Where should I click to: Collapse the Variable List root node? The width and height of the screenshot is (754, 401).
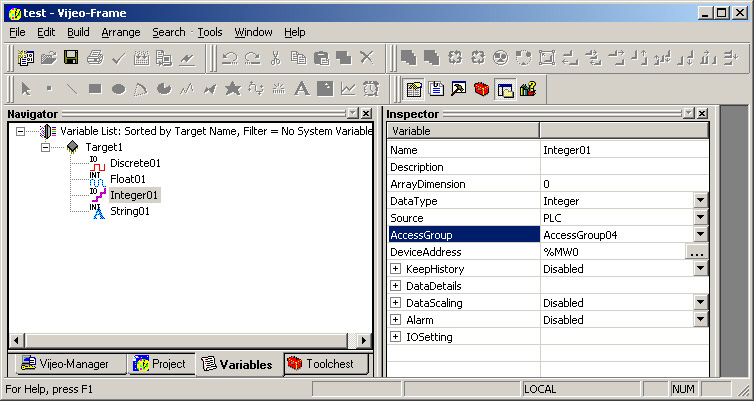point(20,131)
